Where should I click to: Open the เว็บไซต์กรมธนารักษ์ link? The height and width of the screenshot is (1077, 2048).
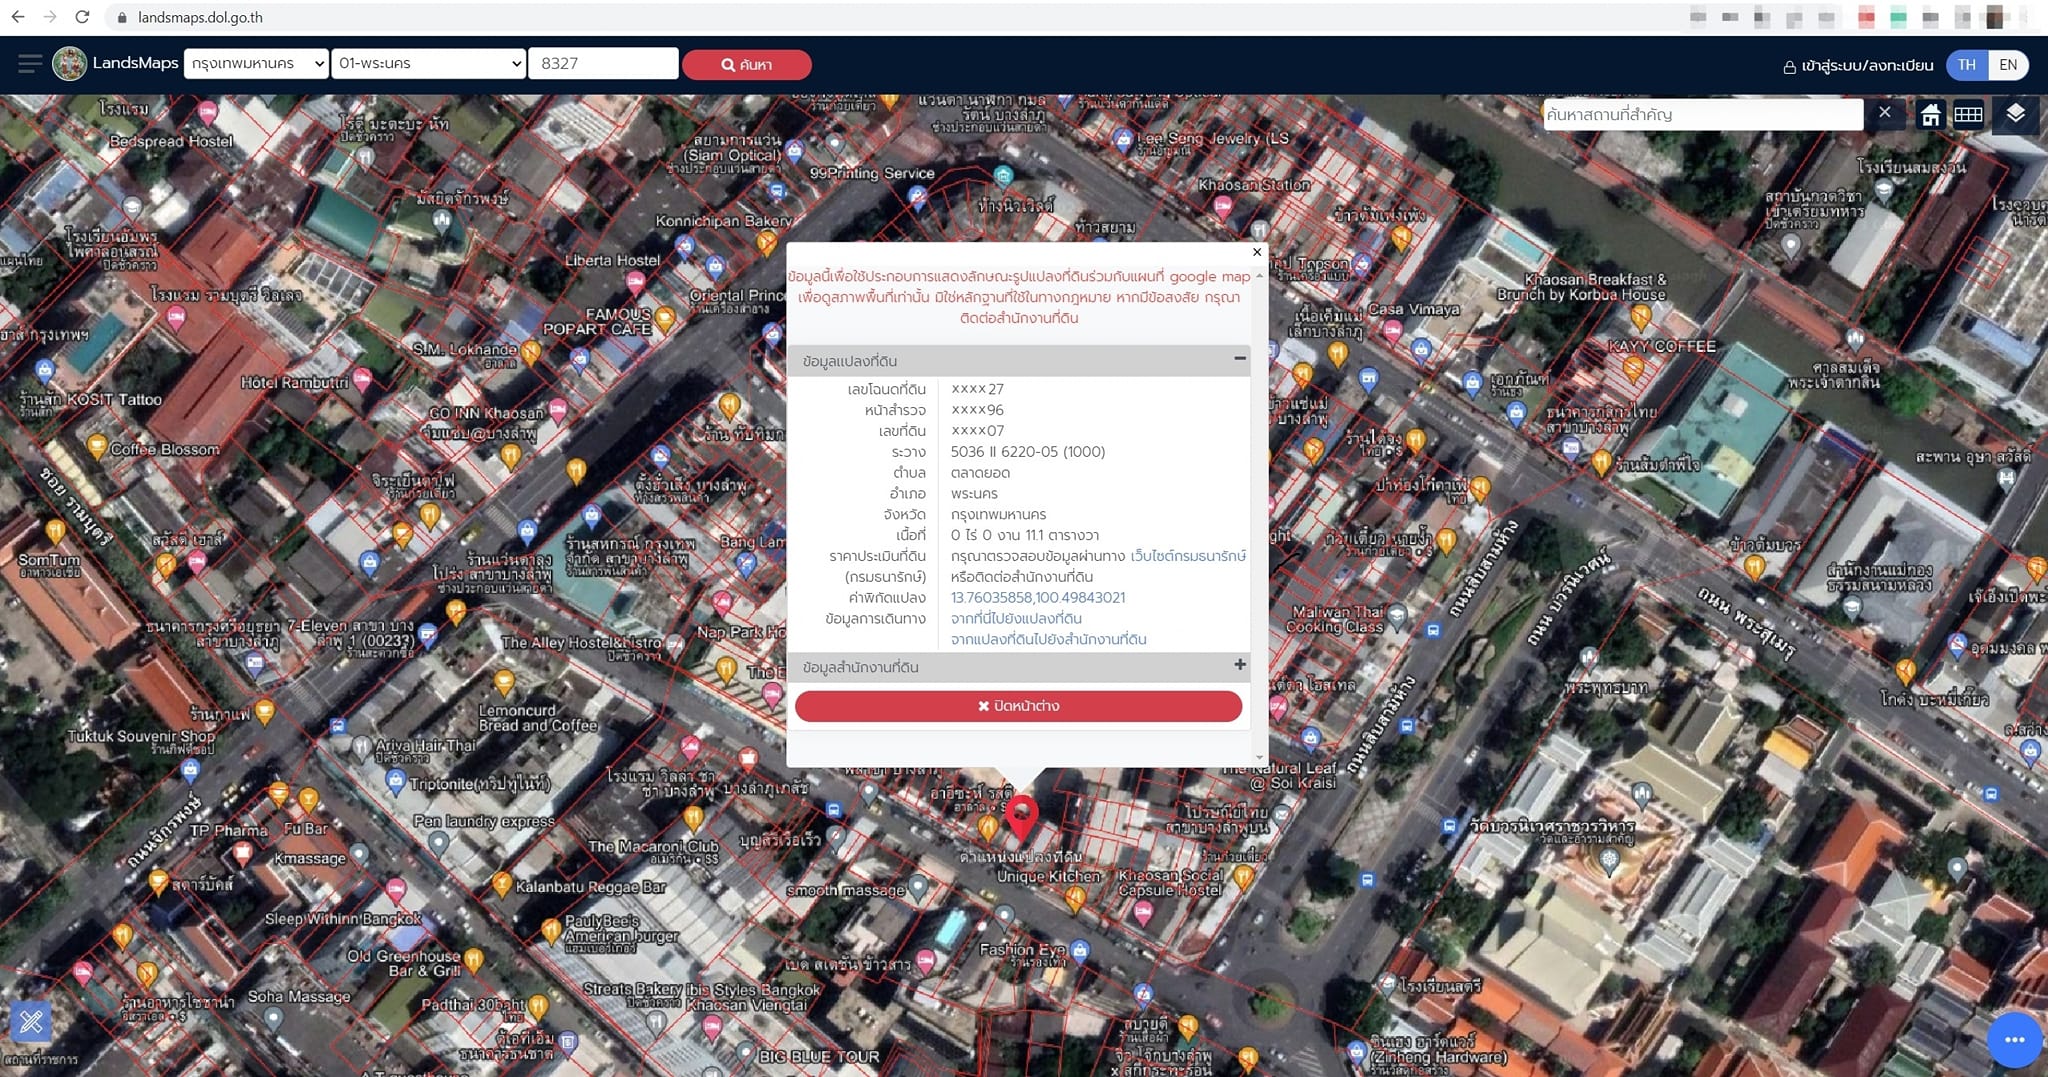(x=1192, y=556)
